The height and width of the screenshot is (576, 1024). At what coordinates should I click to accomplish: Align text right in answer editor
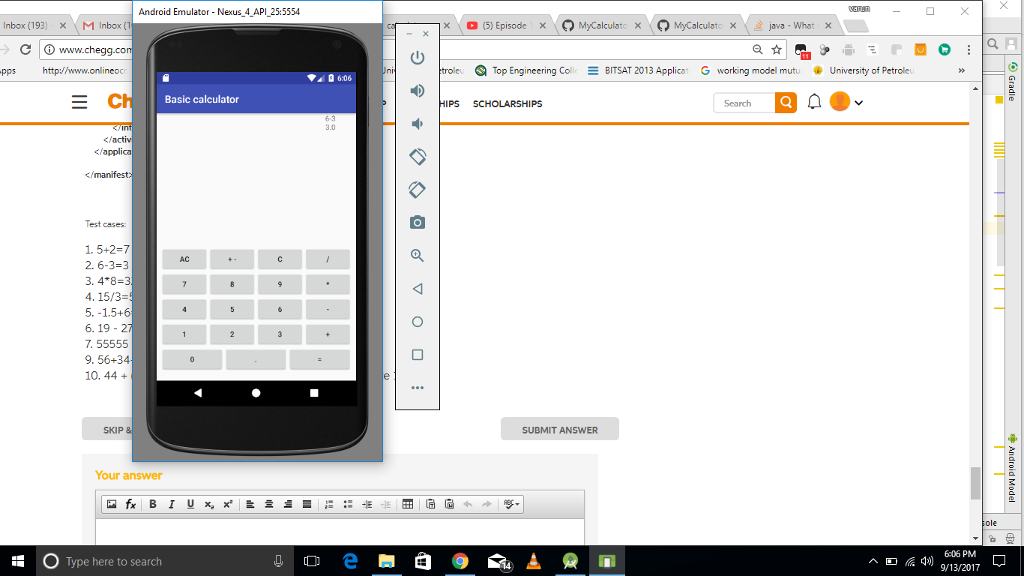coord(288,504)
